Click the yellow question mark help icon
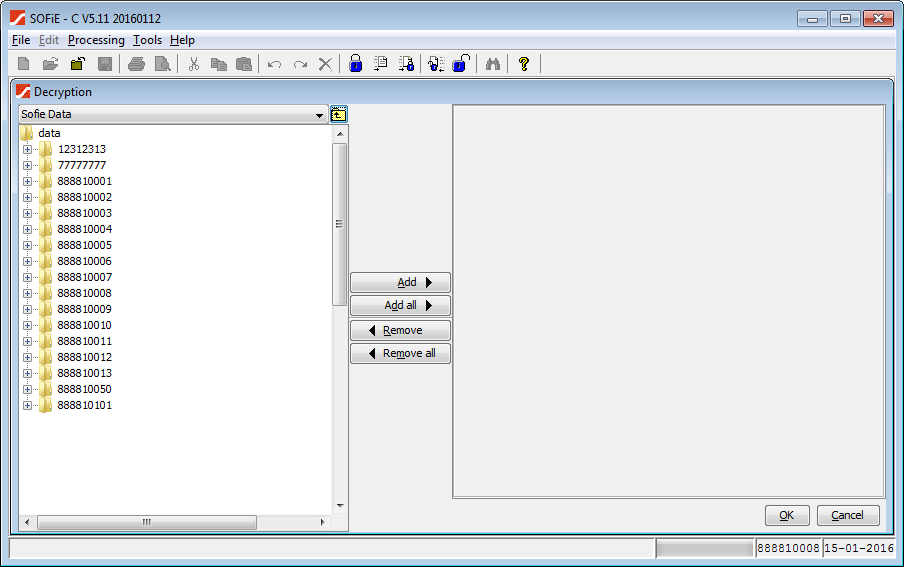Image resolution: width=904 pixels, height=567 pixels. coord(523,64)
